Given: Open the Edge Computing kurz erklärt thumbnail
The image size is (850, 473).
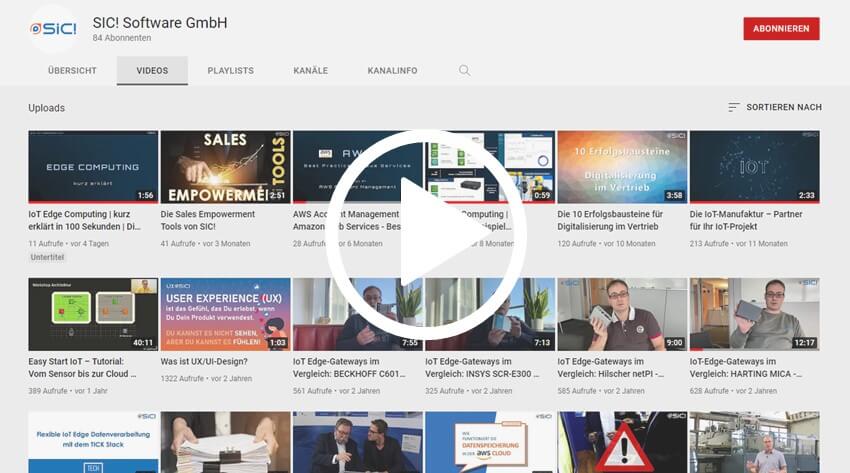Looking at the screenshot, I should coord(93,167).
